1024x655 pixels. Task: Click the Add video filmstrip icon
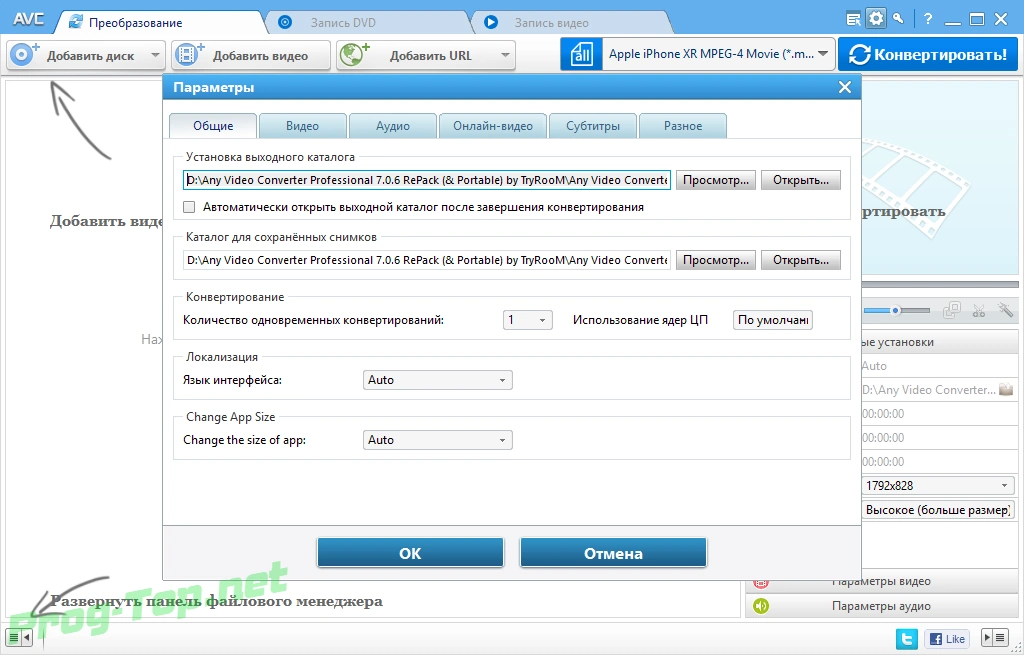(189, 55)
